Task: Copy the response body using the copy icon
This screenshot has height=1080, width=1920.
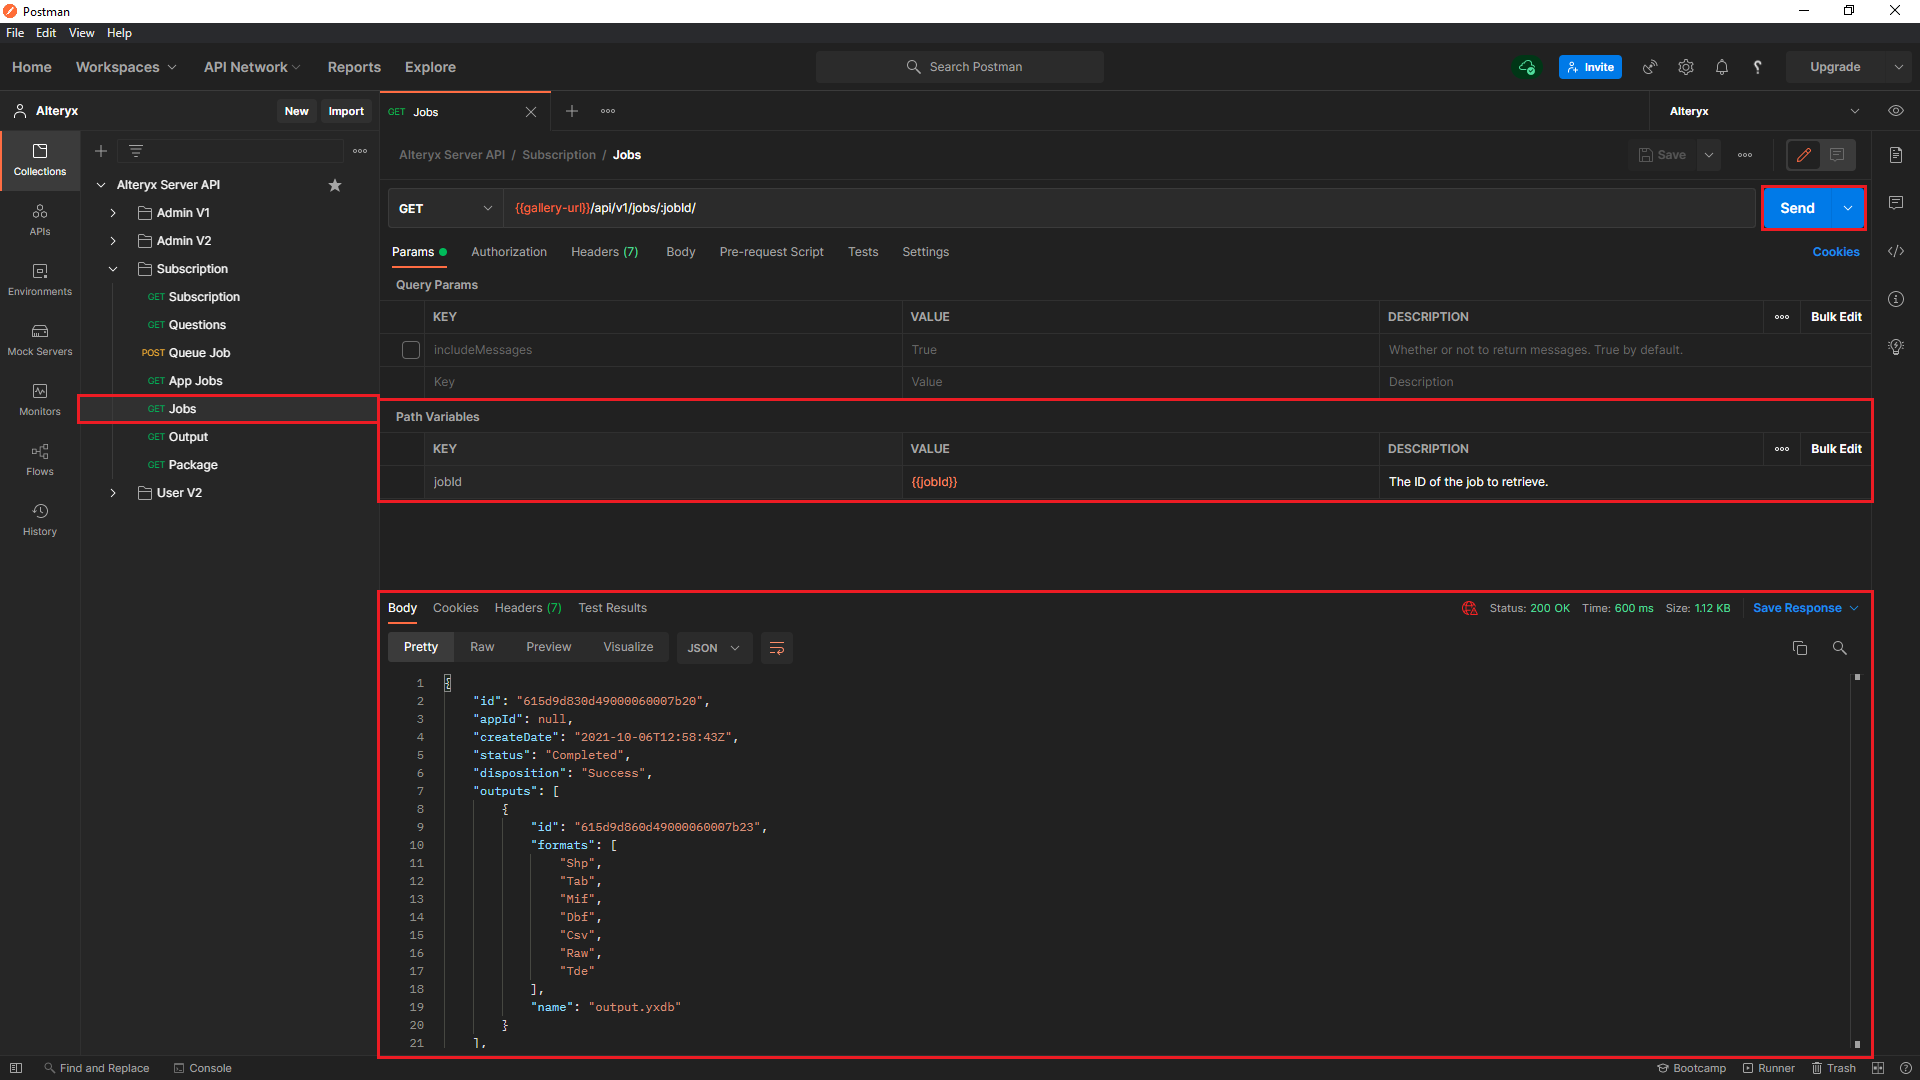Action: (1800, 648)
